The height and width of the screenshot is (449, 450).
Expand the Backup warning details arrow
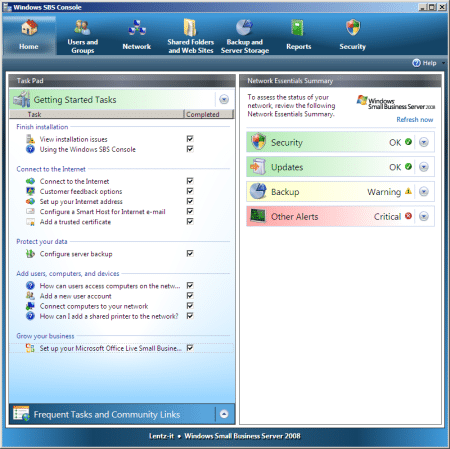pos(424,192)
